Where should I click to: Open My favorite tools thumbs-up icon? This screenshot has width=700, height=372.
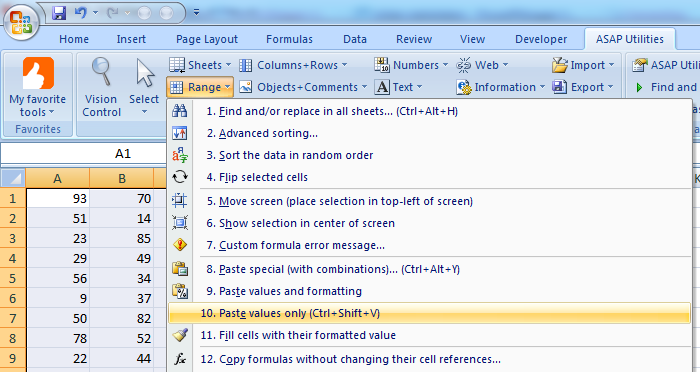pyautogui.click(x=38, y=73)
